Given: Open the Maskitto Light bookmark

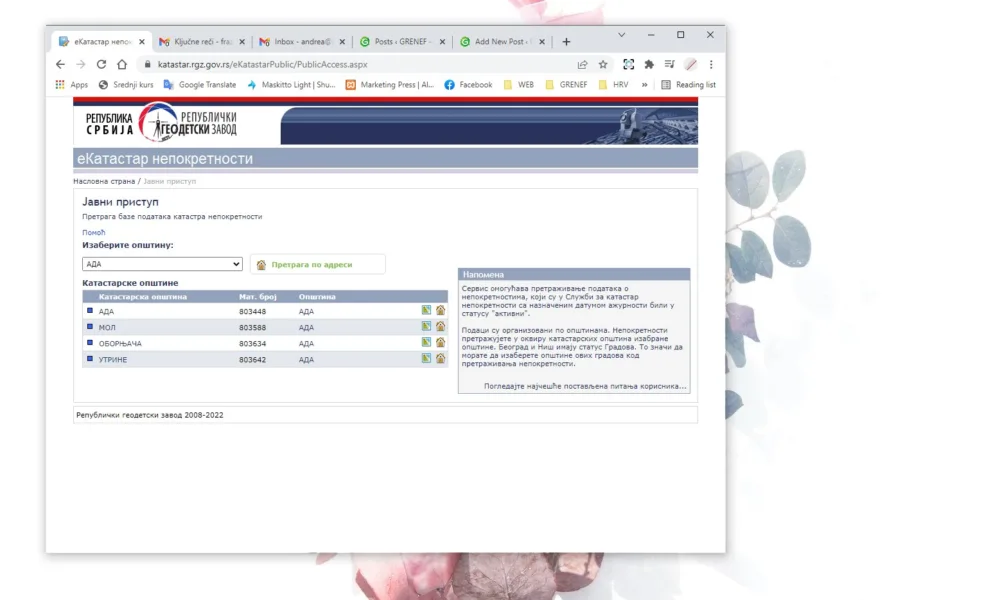Looking at the screenshot, I should click(x=291, y=85).
